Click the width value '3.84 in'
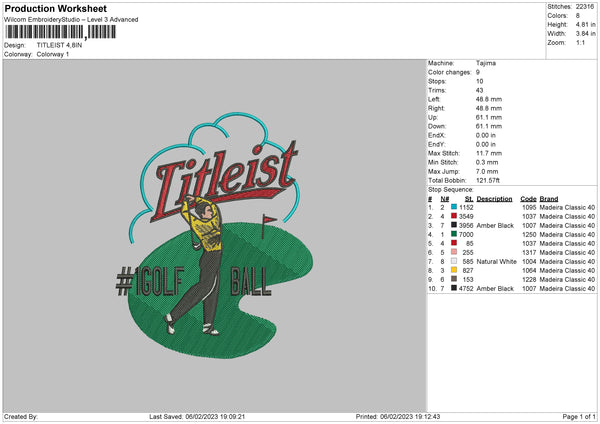Screen dimensions: 600x424 click(585, 34)
